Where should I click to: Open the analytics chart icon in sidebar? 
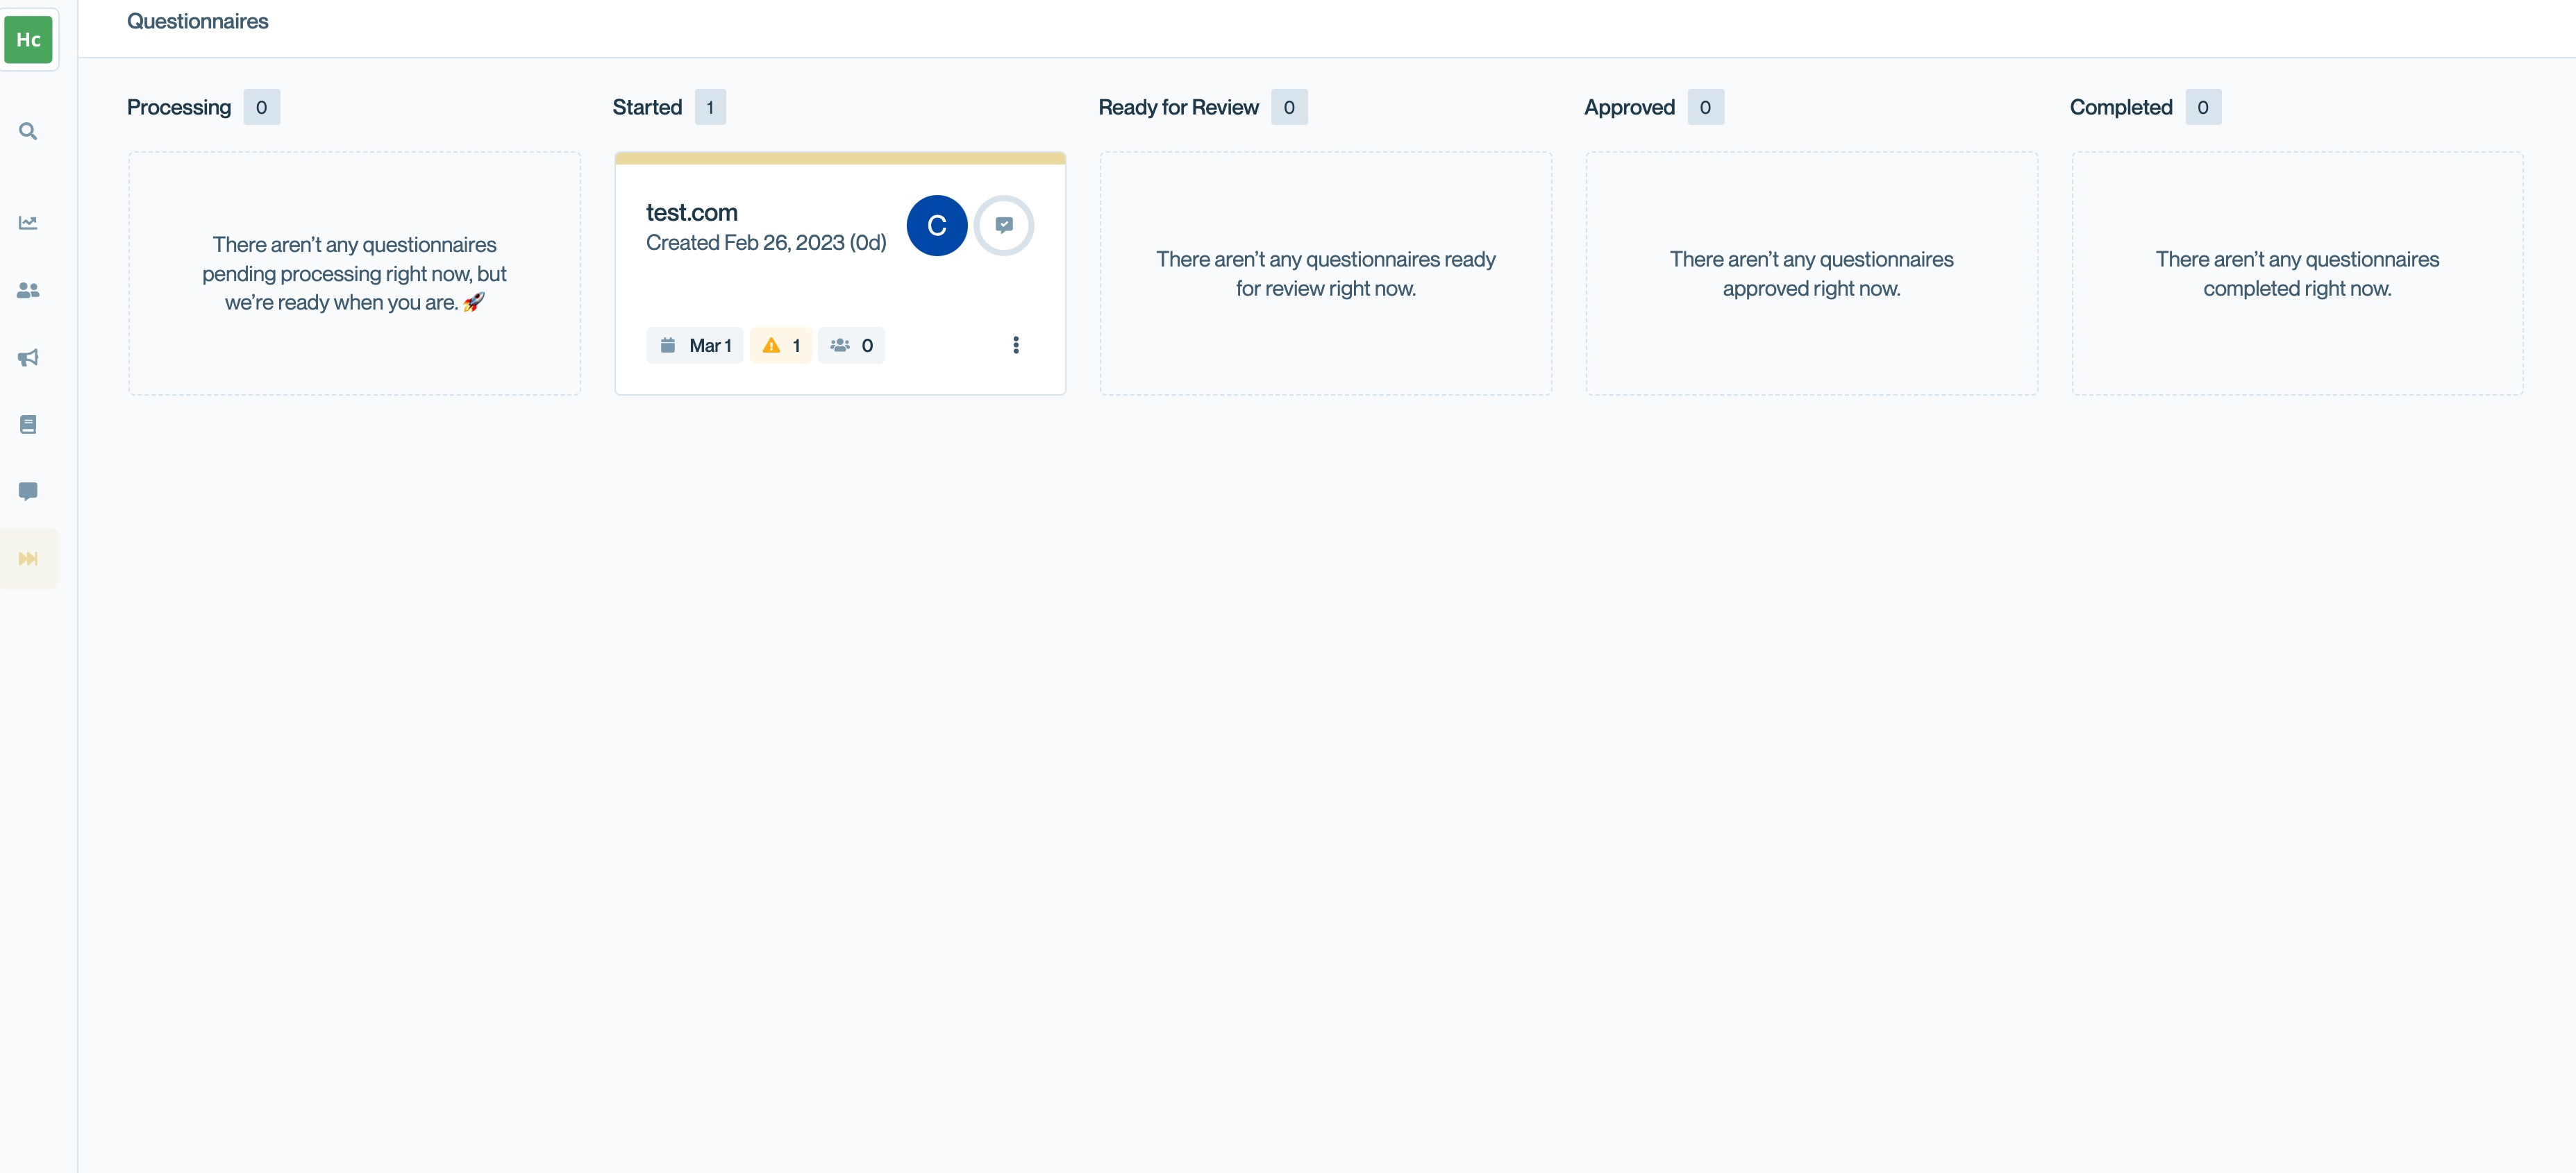[x=28, y=222]
